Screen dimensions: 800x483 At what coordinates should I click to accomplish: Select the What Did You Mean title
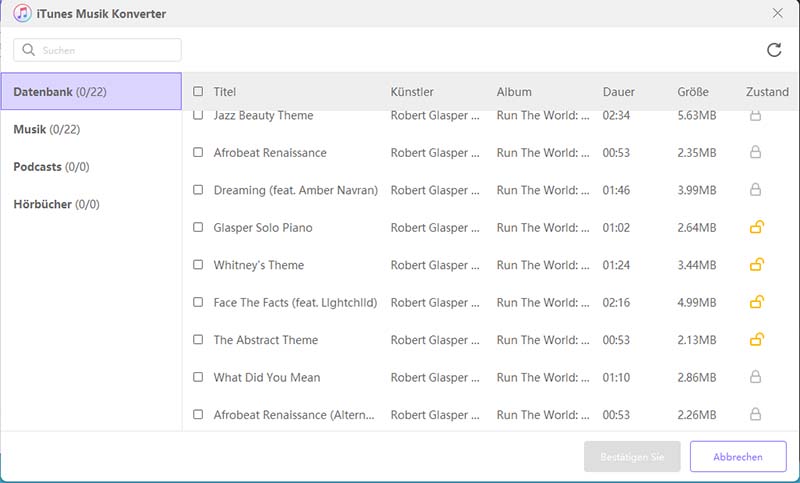click(267, 377)
